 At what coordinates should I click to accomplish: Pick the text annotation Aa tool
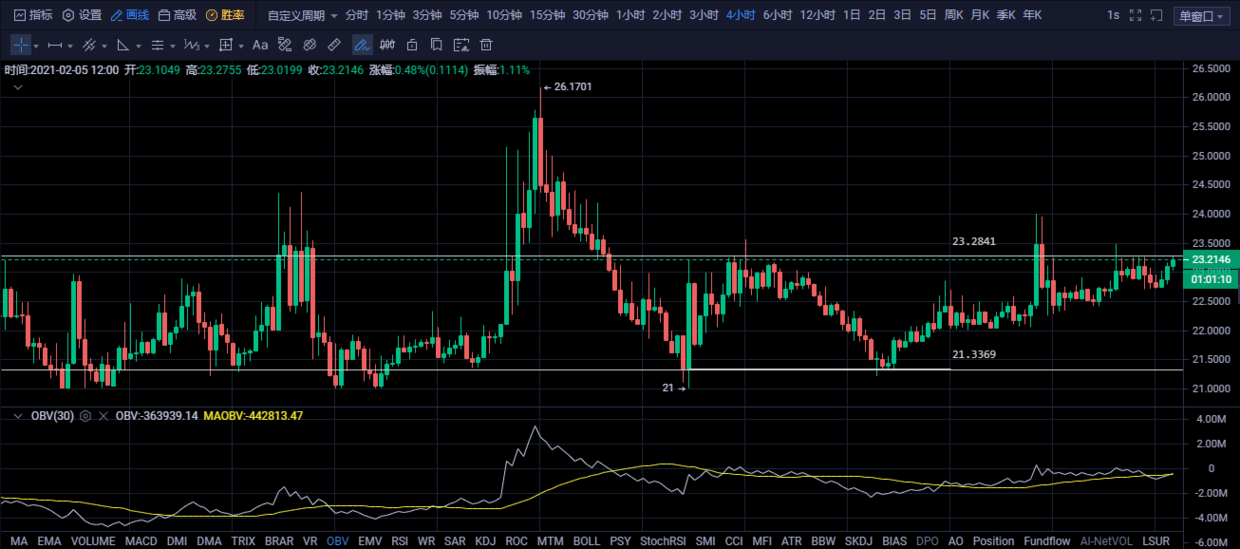pyautogui.click(x=260, y=45)
